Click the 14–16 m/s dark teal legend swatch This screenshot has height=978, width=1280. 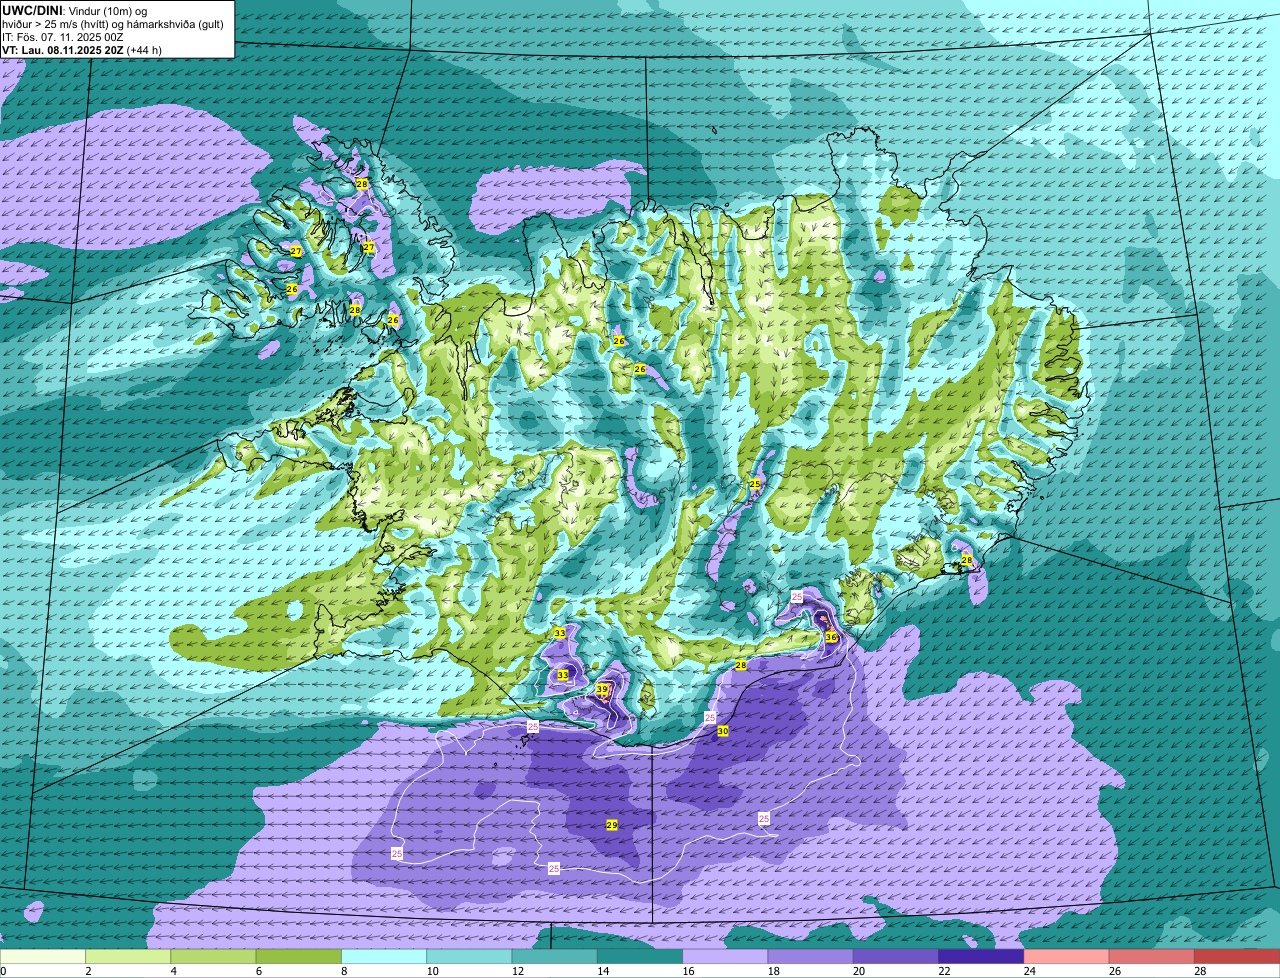point(640,957)
